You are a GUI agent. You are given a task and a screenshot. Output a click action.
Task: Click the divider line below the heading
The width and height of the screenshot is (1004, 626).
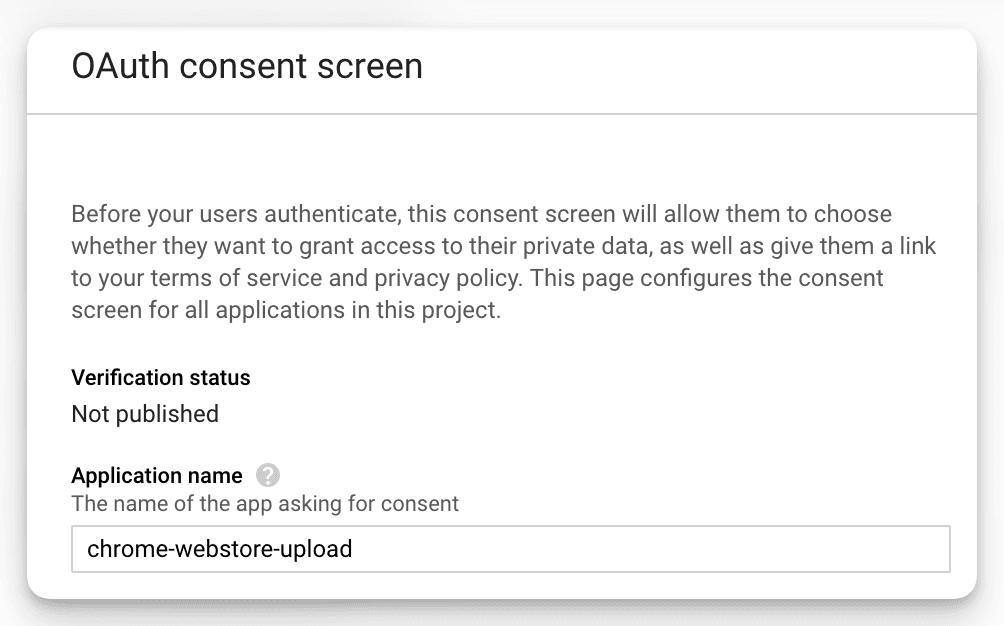click(502, 114)
